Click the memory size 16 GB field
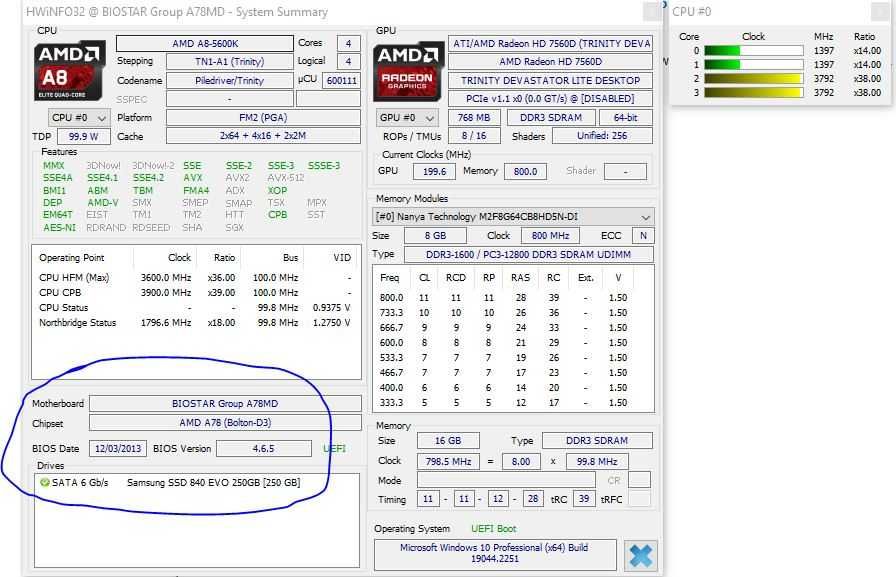The height and width of the screenshot is (577, 896). [448, 441]
